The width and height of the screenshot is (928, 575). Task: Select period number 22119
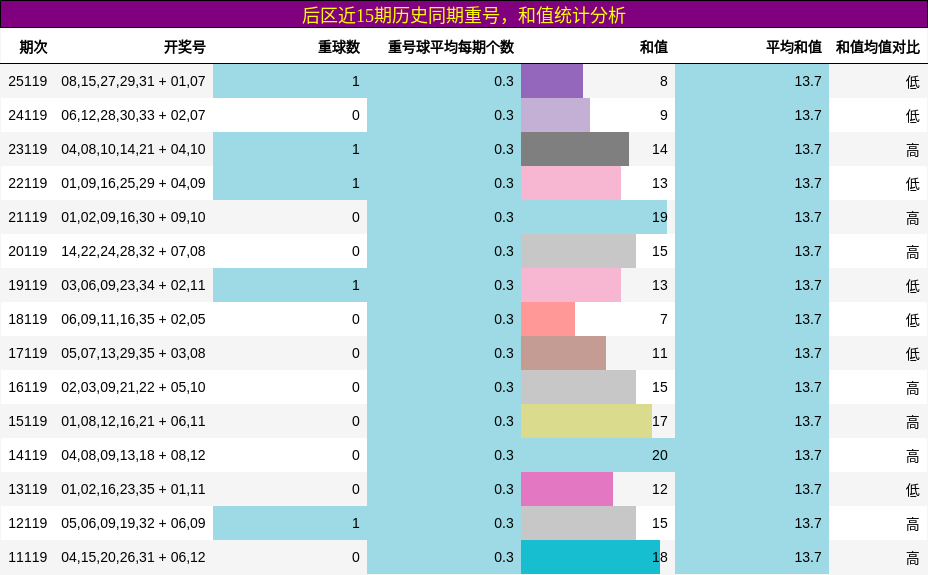point(28,183)
